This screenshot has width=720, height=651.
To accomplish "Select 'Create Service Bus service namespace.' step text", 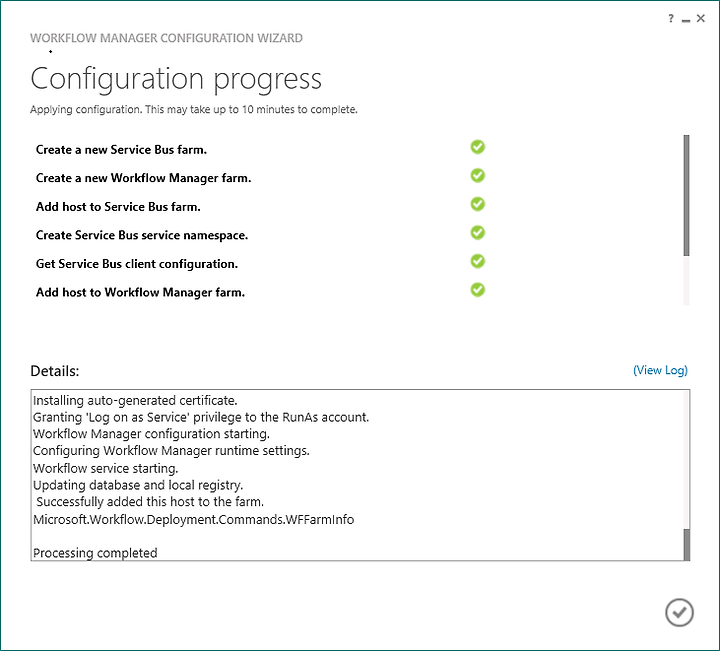I will point(142,235).
